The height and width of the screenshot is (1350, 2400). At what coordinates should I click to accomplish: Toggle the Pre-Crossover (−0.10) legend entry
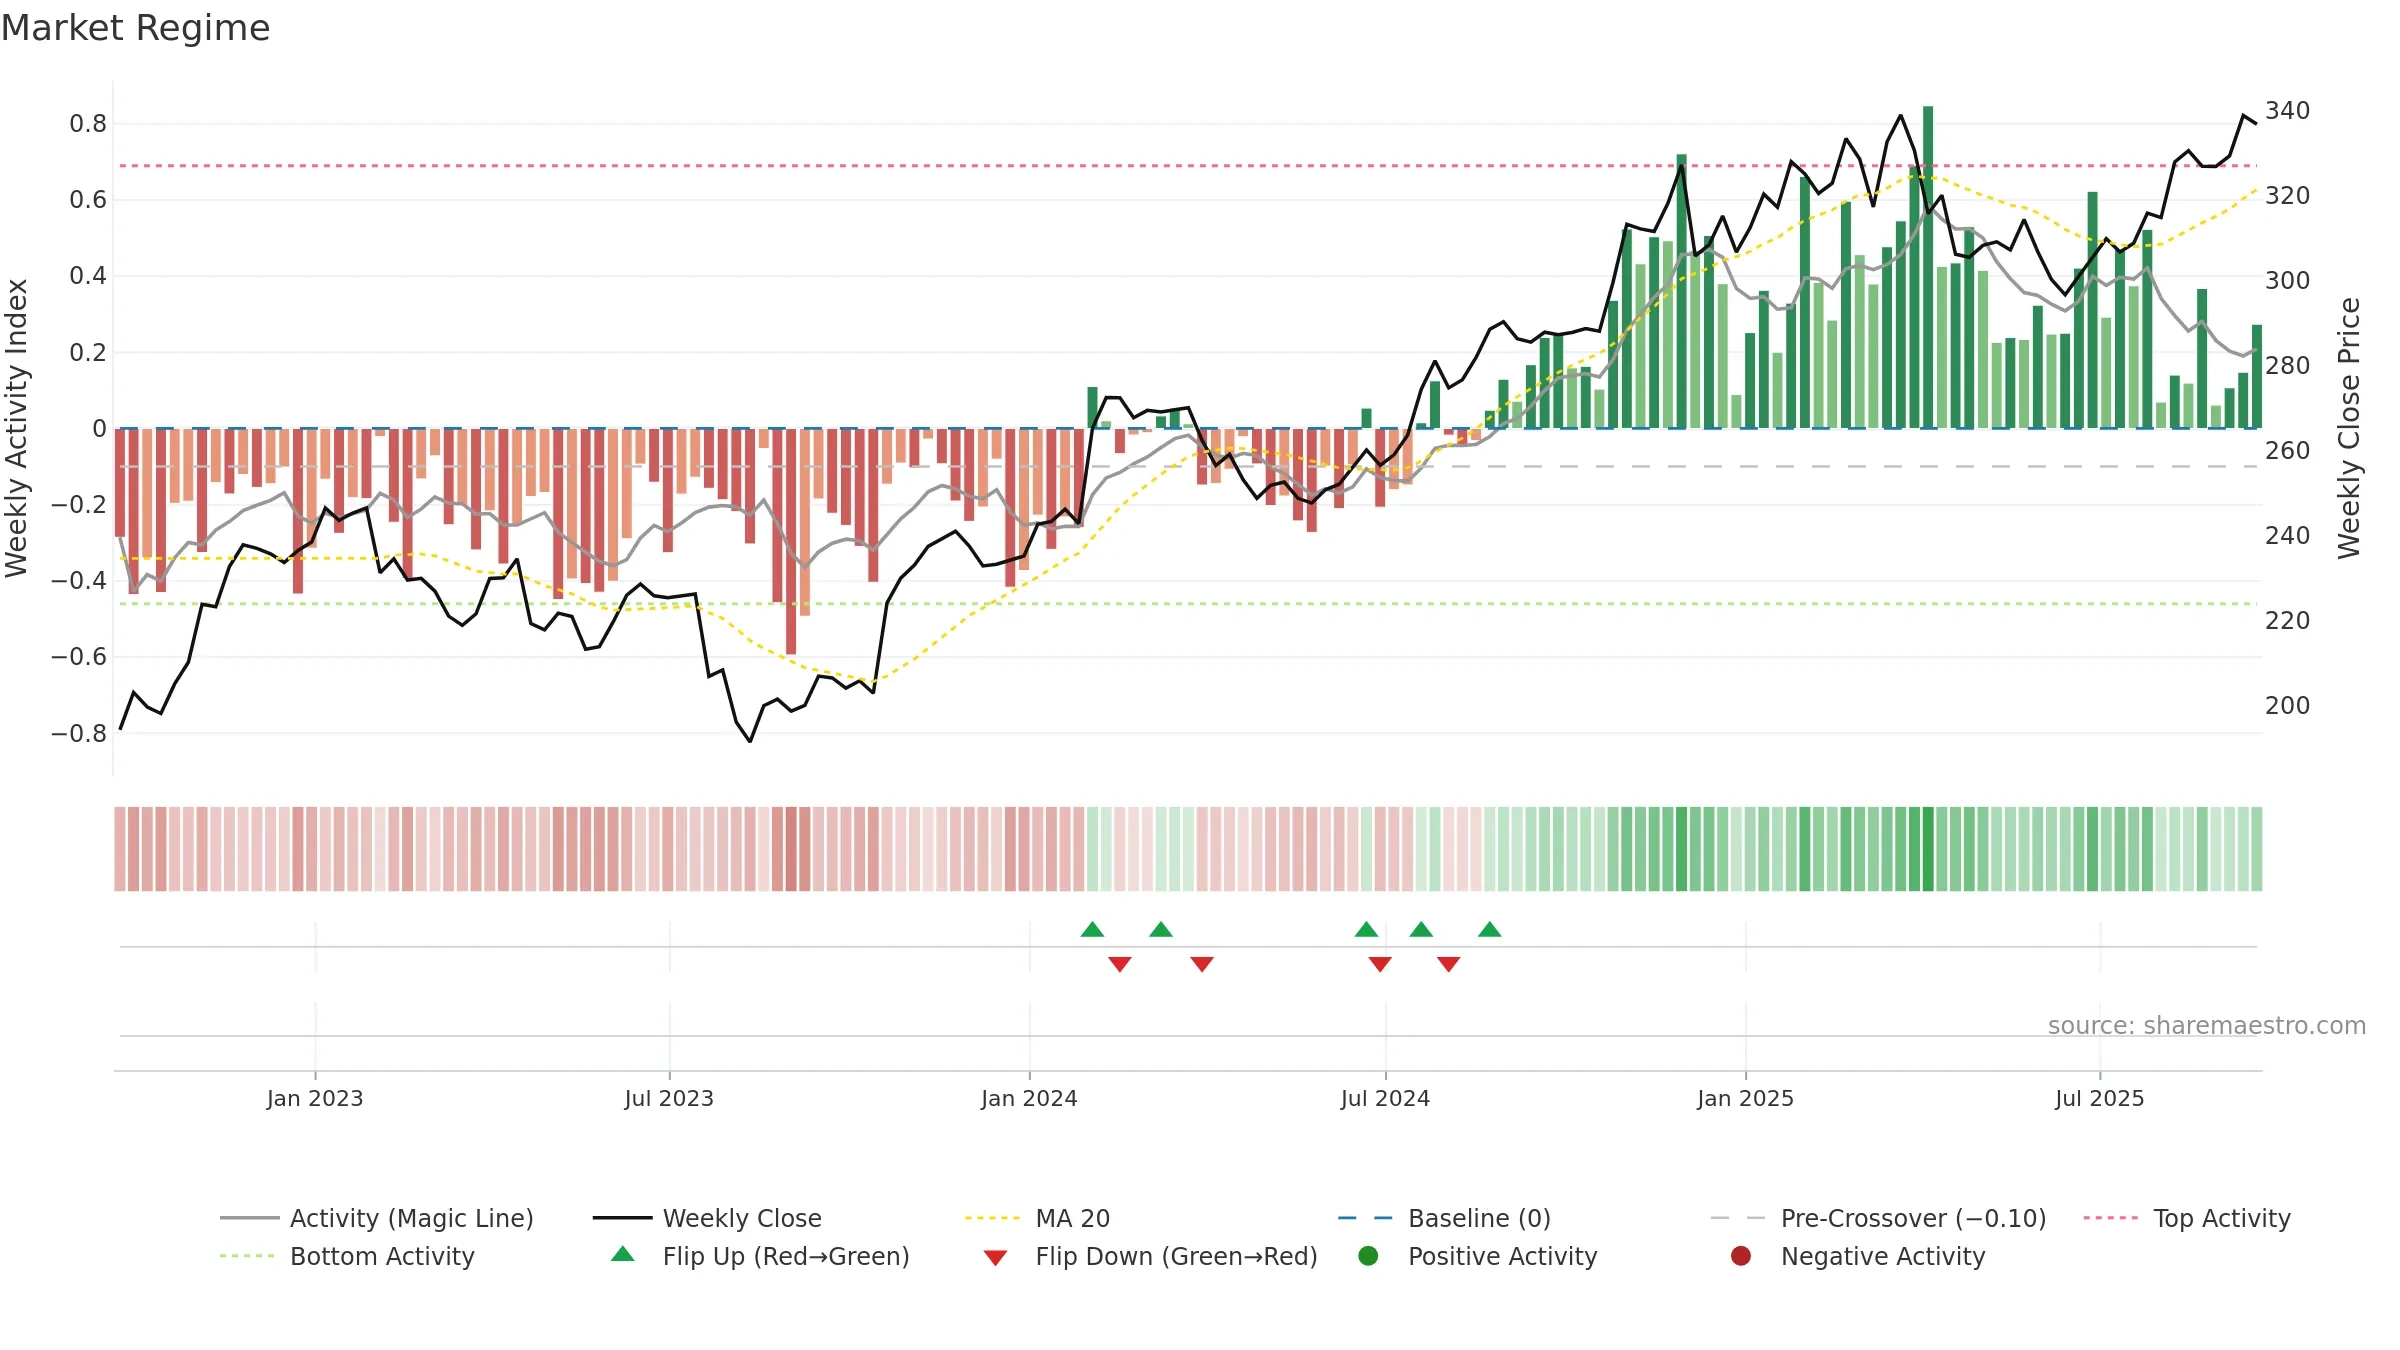[1878, 1218]
